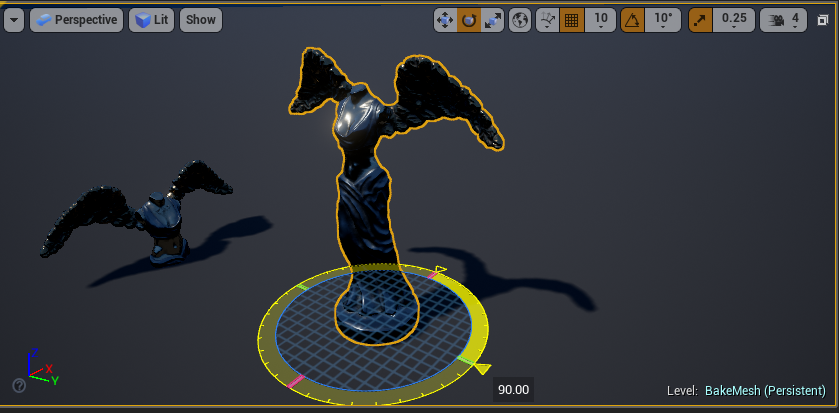Viewport: 839px width, 413px height.
Task: Open the Show flags menu
Action: [x=201, y=20]
